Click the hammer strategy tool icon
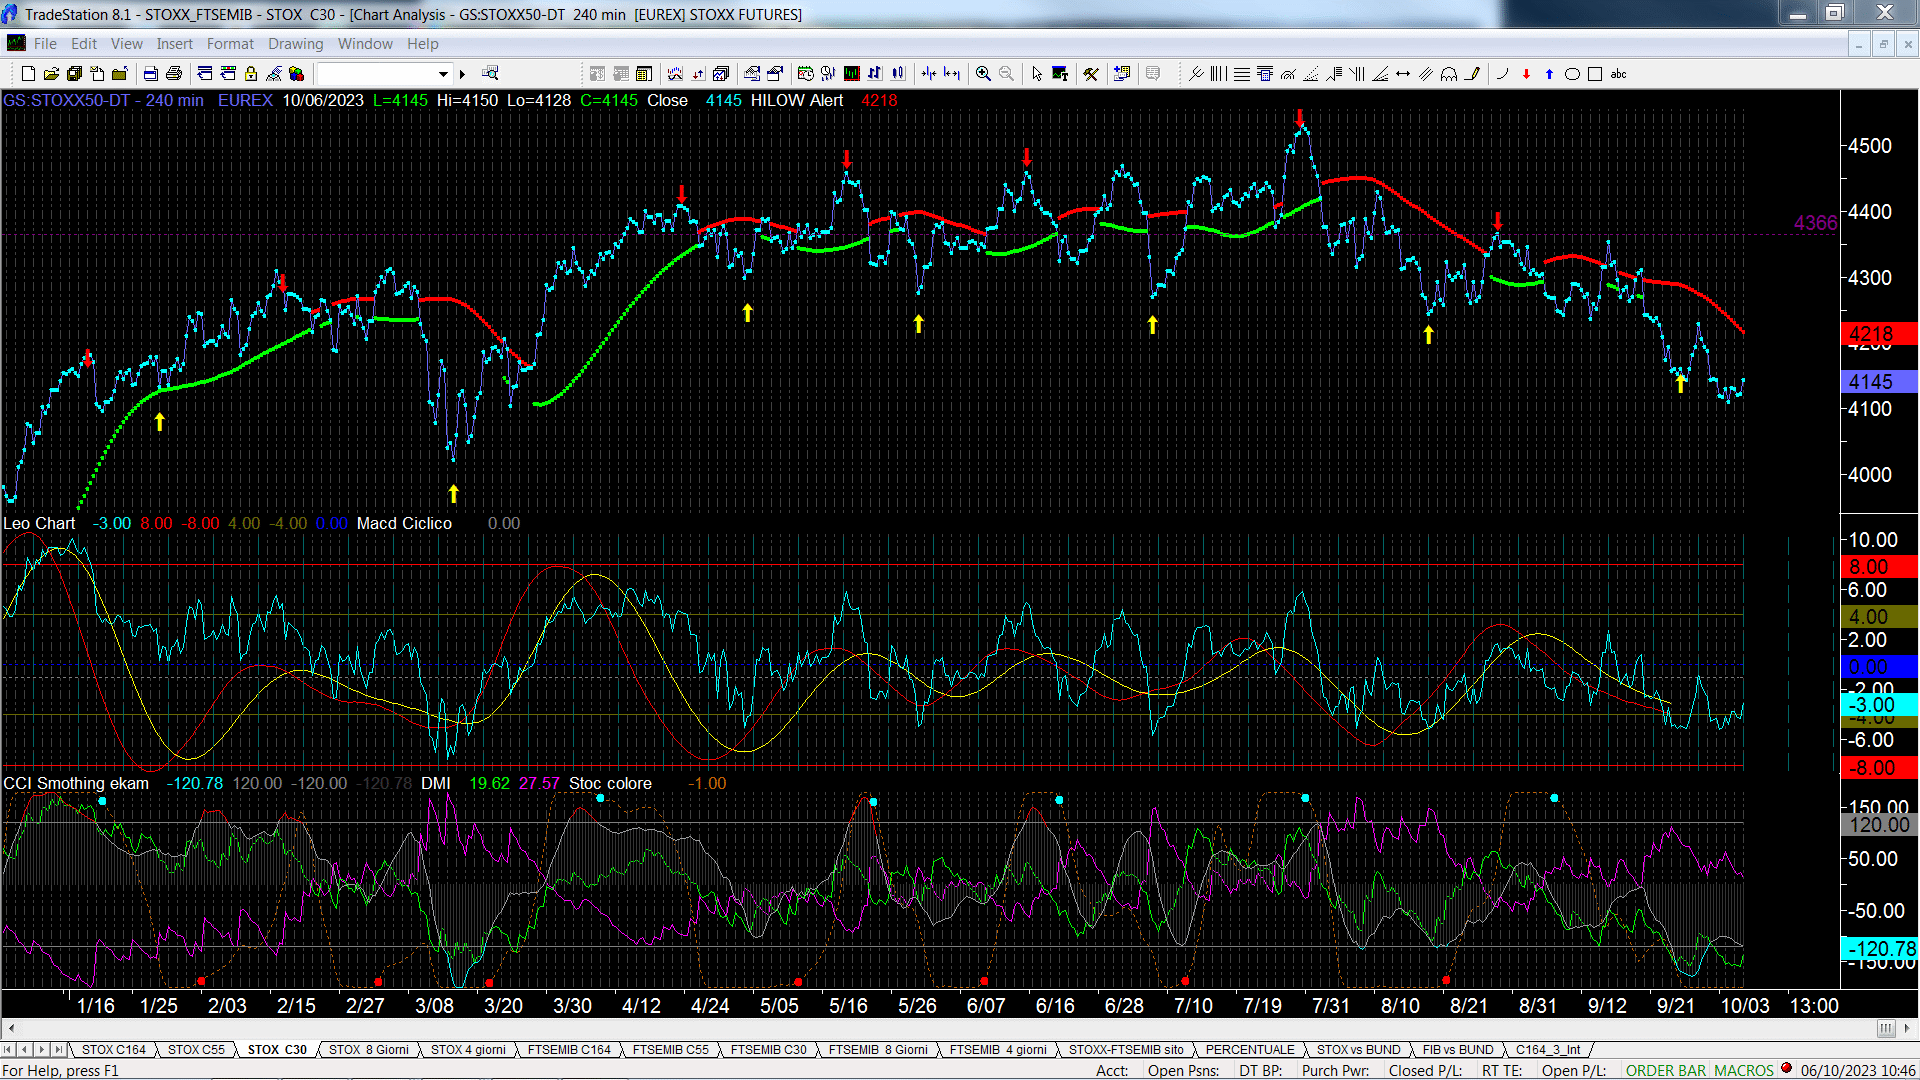The image size is (1920, 1080). click(1091, 73)
